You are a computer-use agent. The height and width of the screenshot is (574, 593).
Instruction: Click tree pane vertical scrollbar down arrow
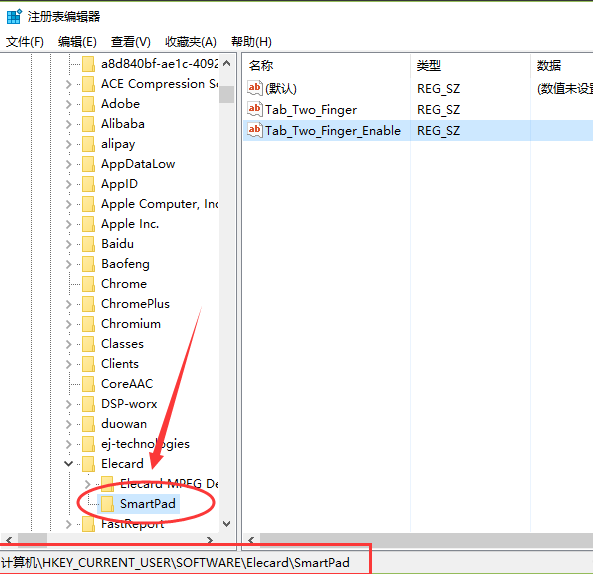point(227,524)
